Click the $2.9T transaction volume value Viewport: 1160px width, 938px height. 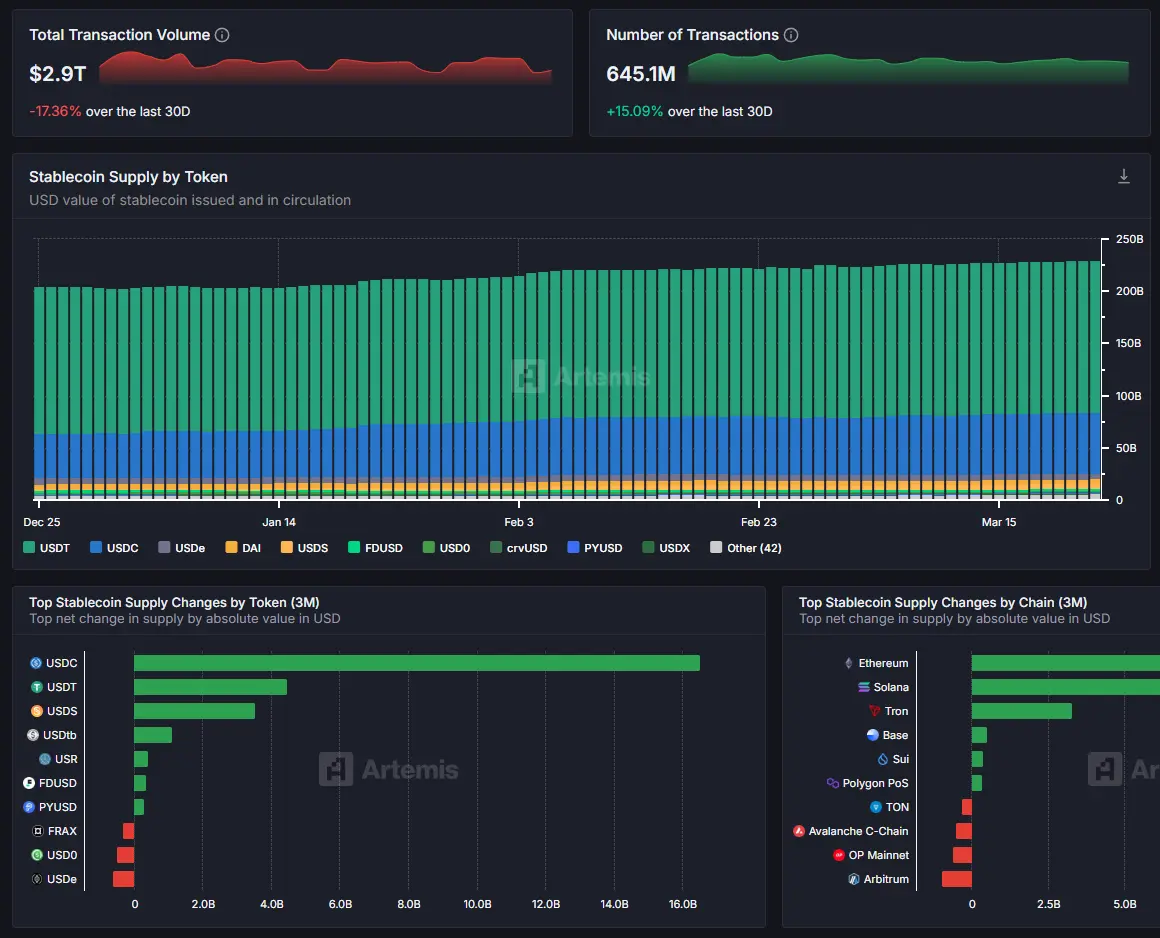click(x=58, y=74)
